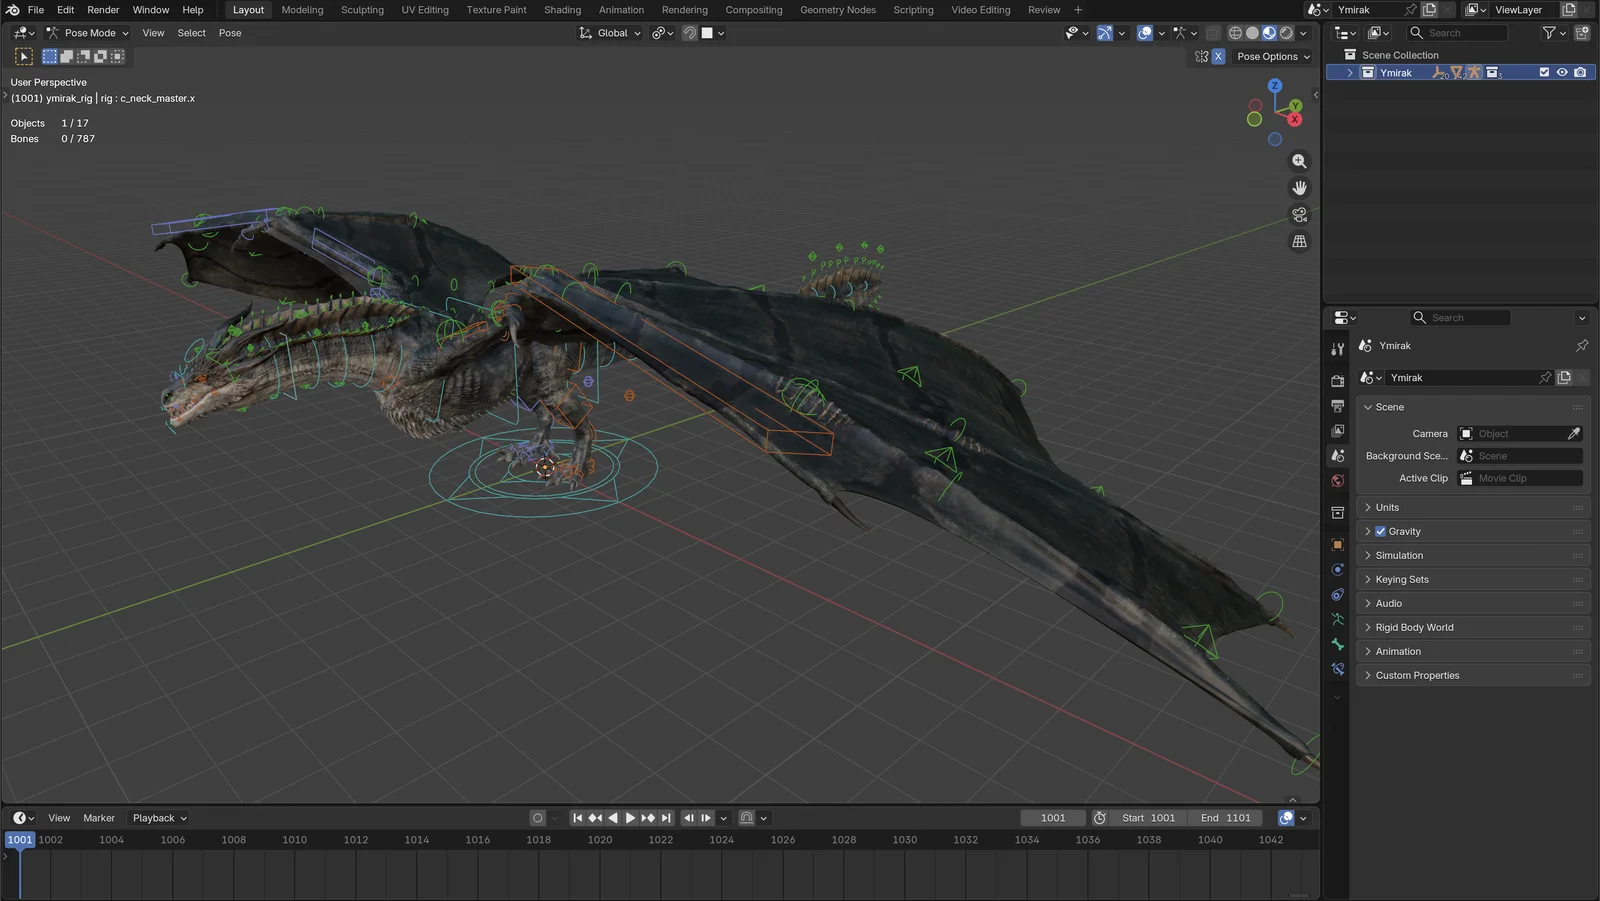Click the Pose Options button
1600x901 pixels.
[x=1271, y=56]
